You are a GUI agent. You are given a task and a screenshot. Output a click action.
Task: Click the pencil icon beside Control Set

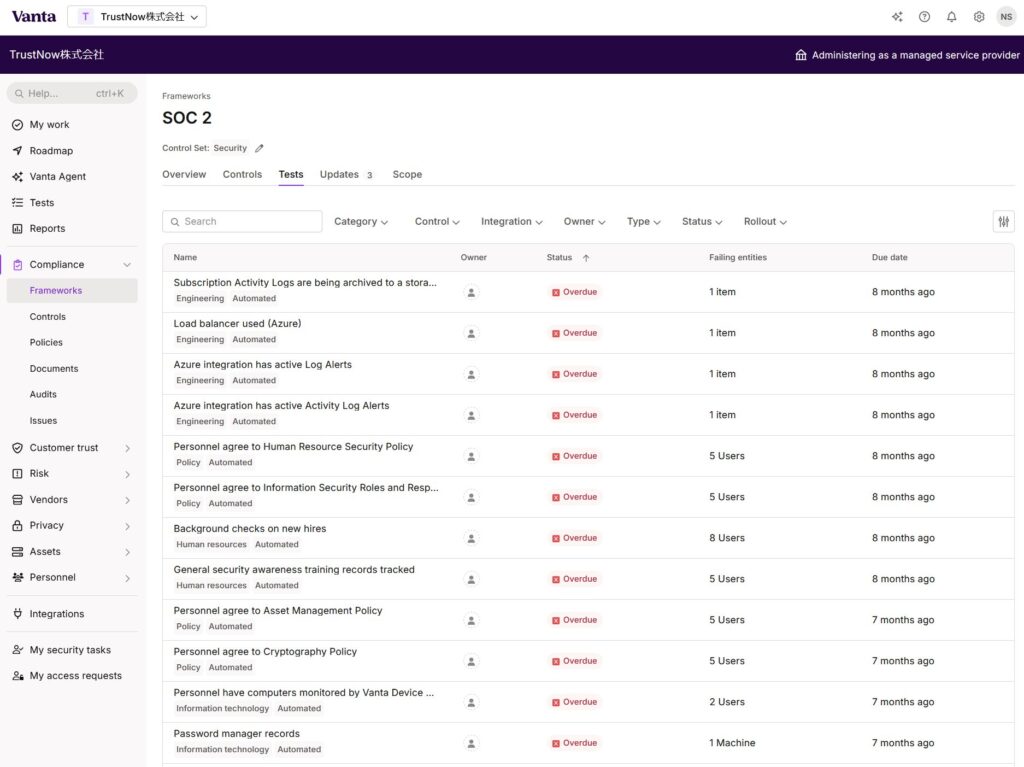259,148
